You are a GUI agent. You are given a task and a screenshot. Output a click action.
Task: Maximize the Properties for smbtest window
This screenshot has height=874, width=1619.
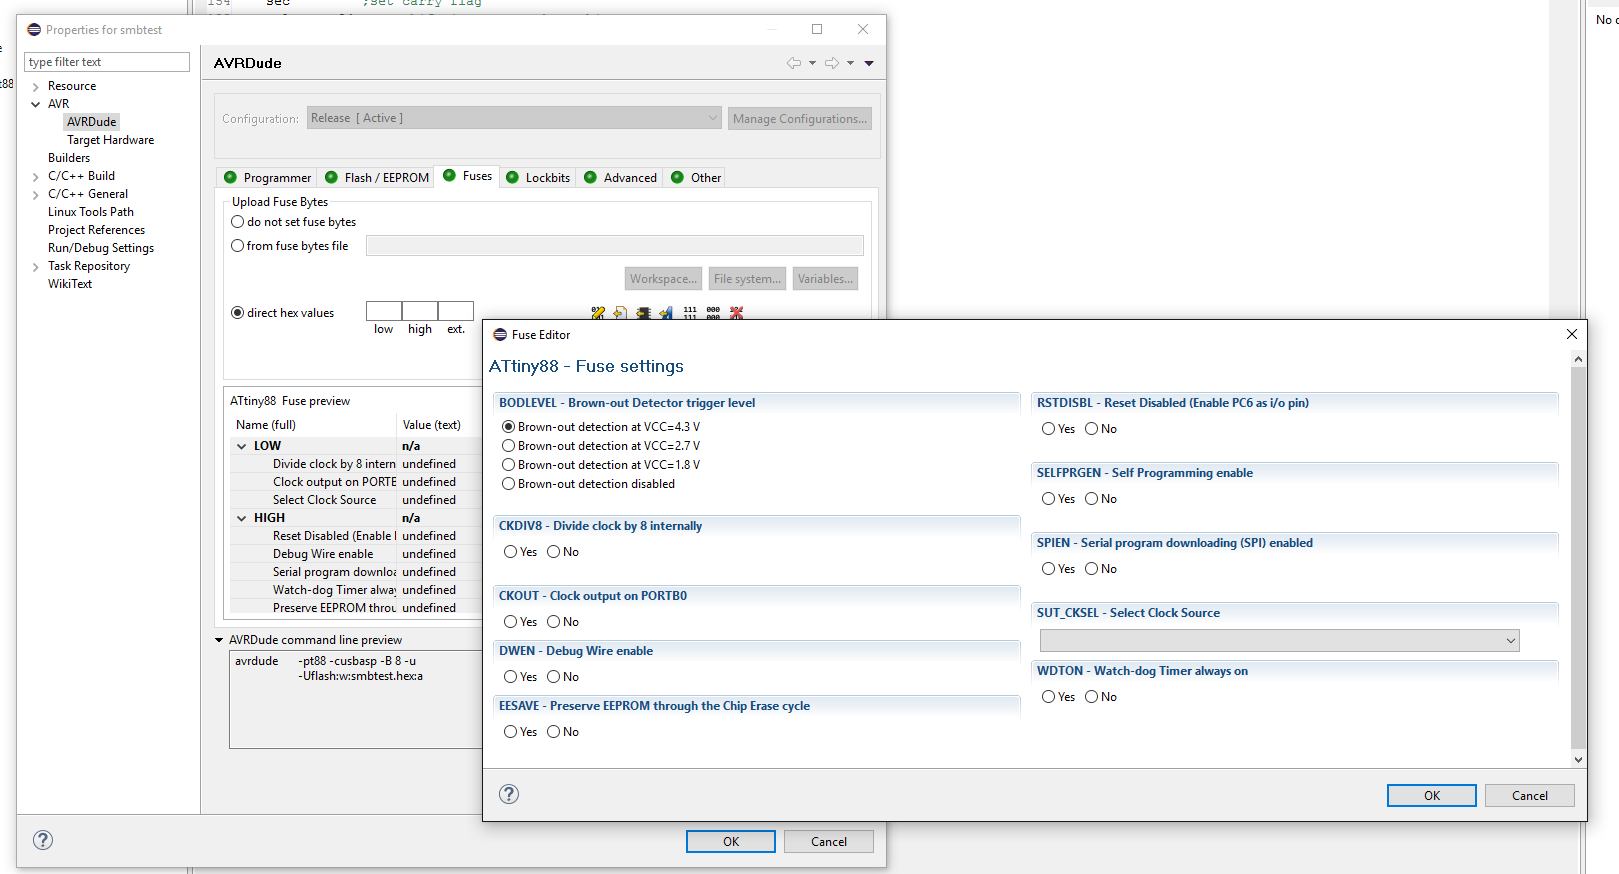pyautogui.click(x=817, y=29)
